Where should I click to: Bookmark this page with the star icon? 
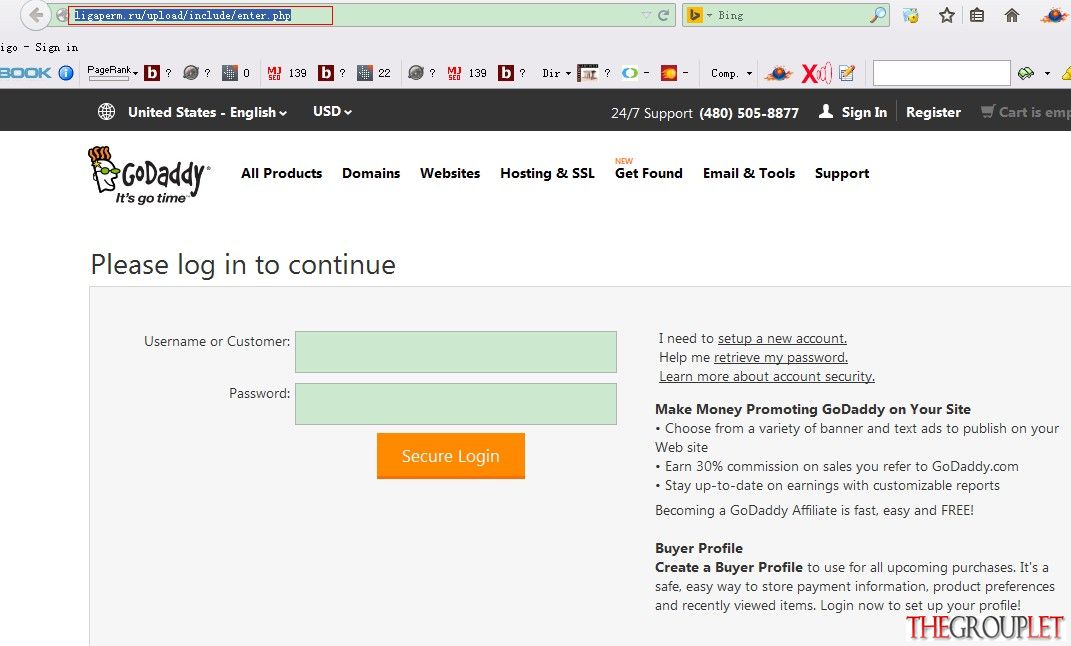coord(947,15)
